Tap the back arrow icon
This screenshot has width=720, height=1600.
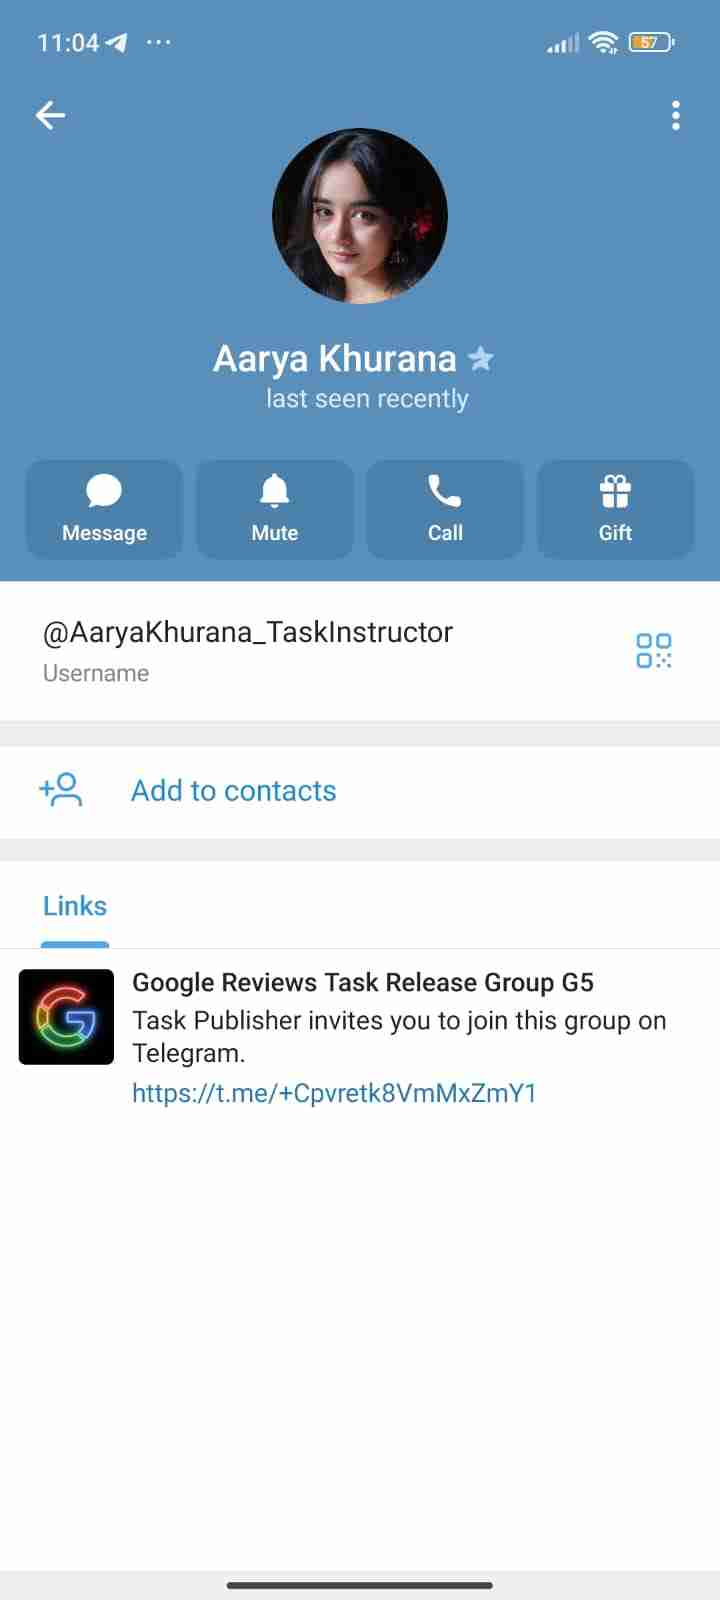tap(50, 116)
